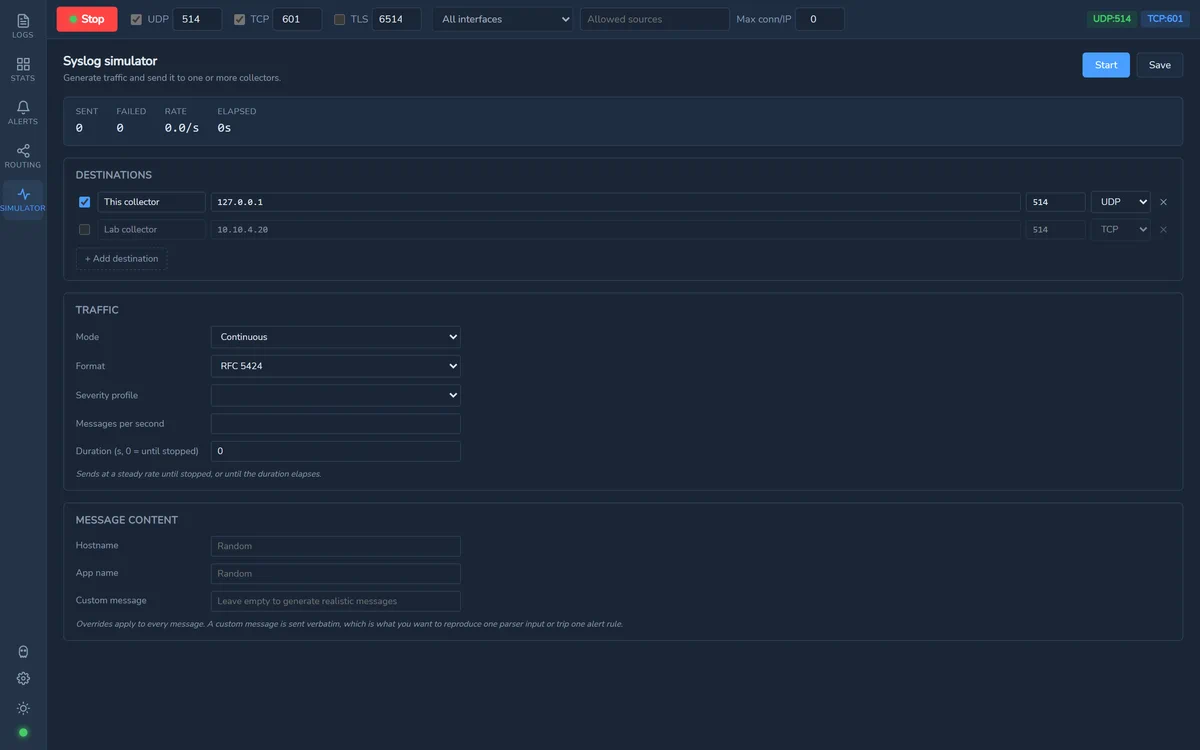Open the Routing sidebar section

click(23, 156)
